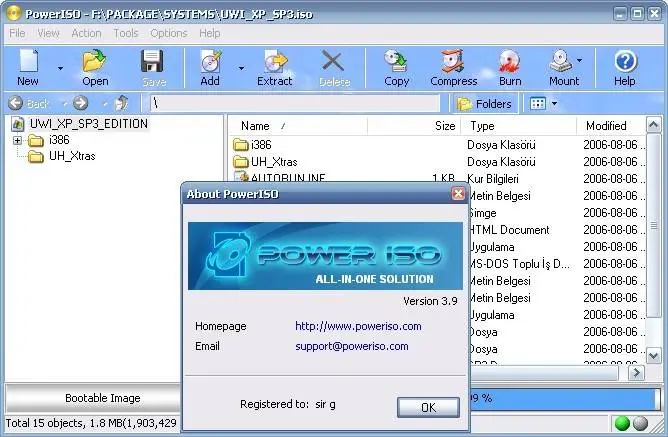The image size is (668, 437).
Task: Select the UWI_XP_SP3_EDITION tree root
Action: [x=89, y=124]
